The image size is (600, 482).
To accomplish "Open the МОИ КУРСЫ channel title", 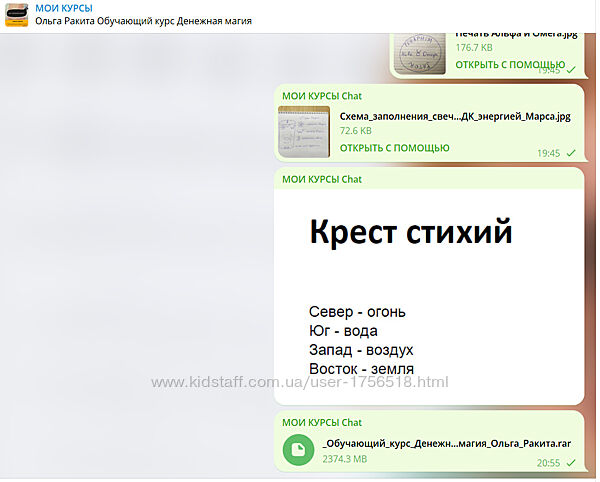I will pyautogui.click(x=63, y=8).
